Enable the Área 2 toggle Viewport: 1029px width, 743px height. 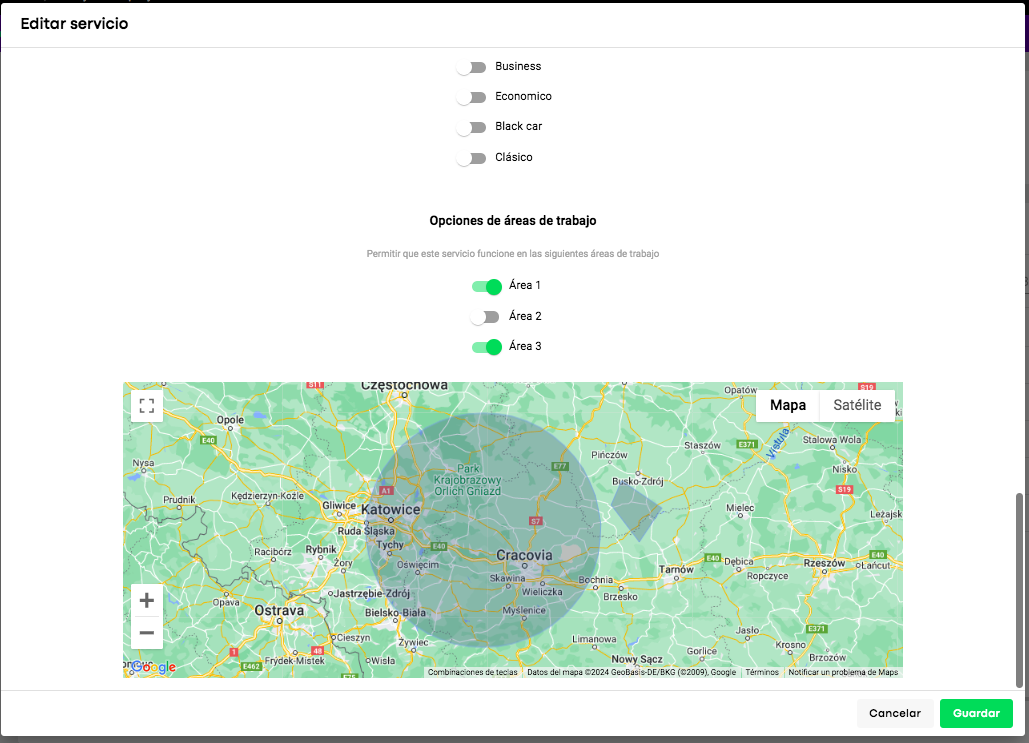(485, 317)
